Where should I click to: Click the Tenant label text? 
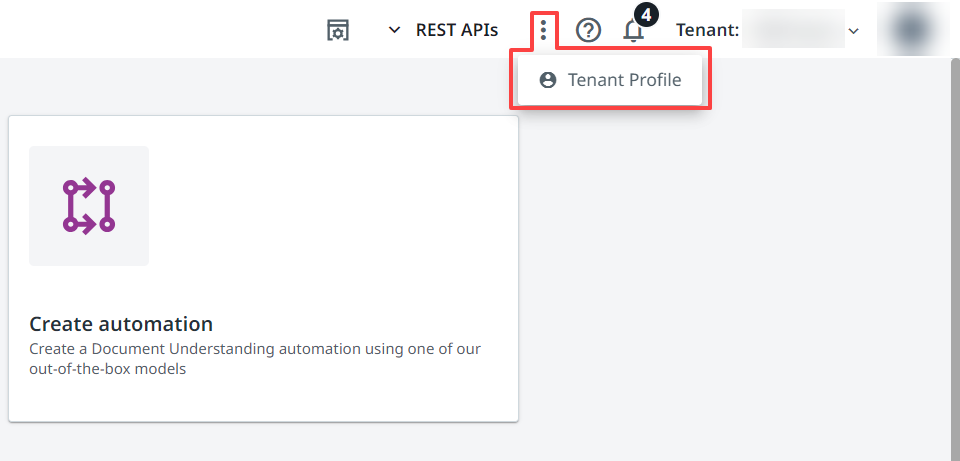point(707,30)
